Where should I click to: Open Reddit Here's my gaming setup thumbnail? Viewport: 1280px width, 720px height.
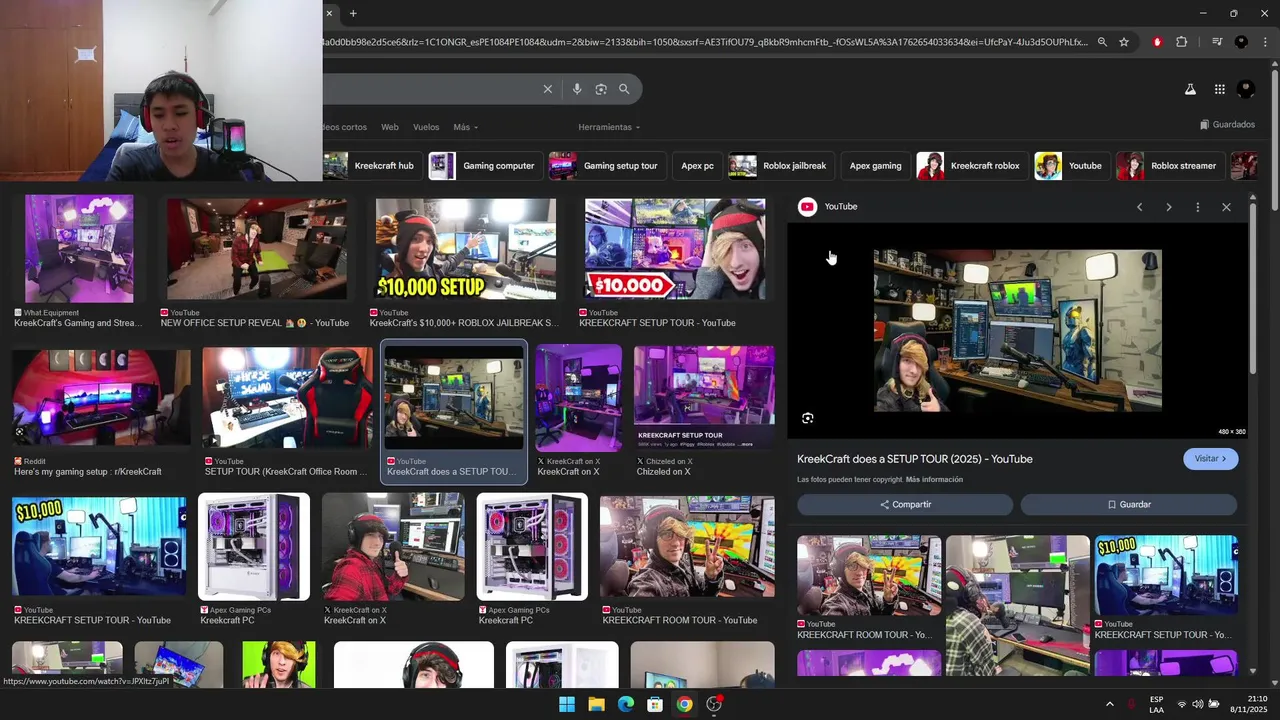(101, 397)
